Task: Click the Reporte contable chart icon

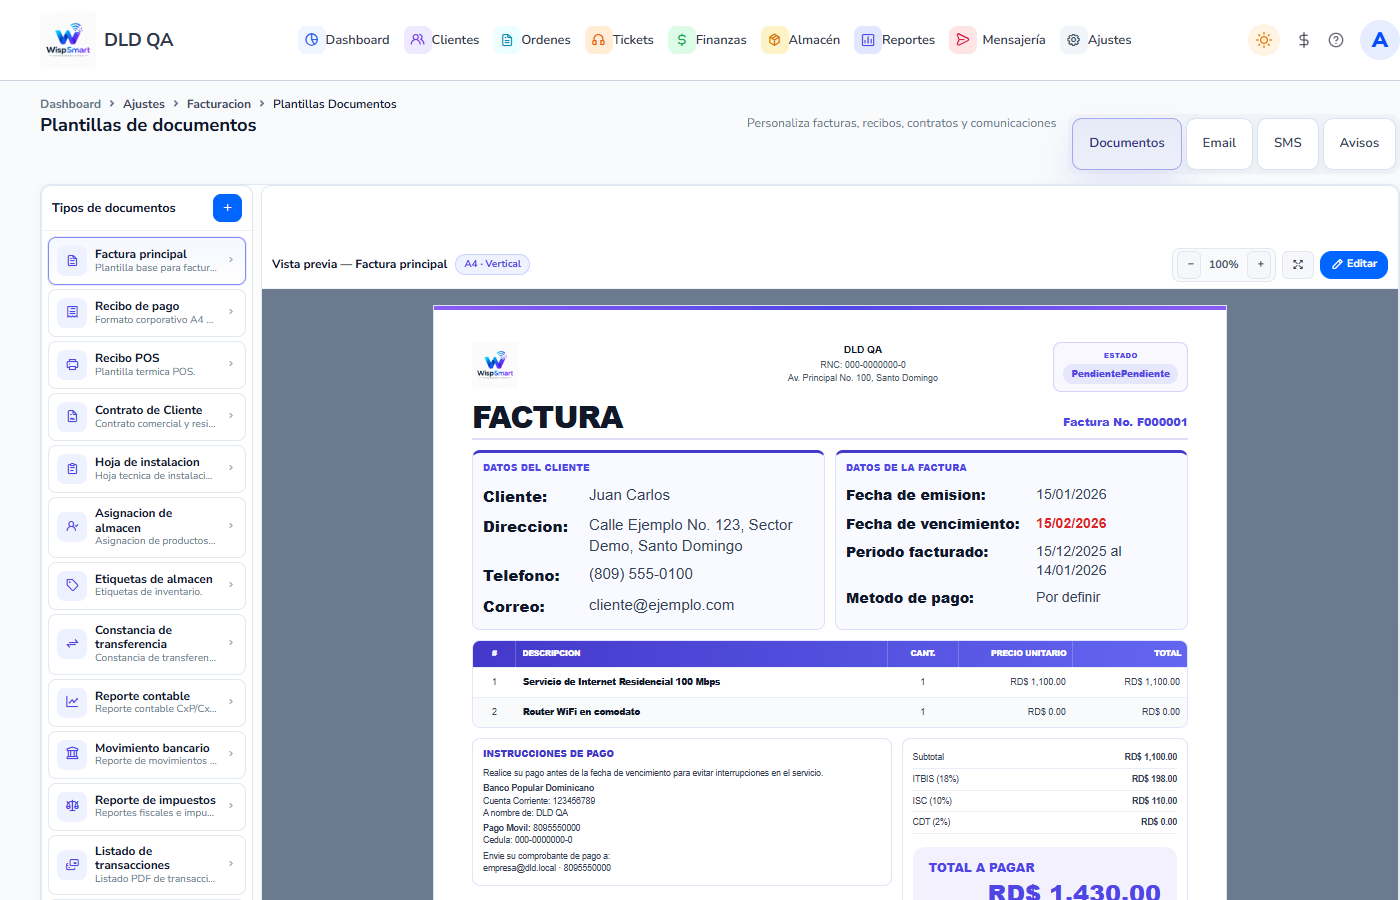Action: 72,702
